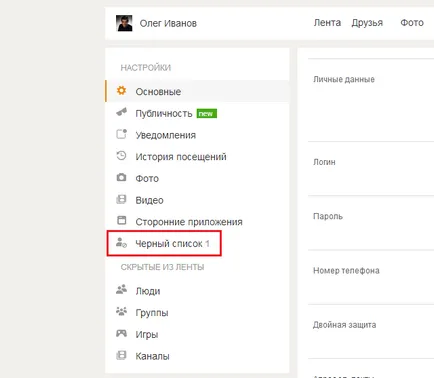Viewport: 434px width, 378px height.
Task: Go to the Лента tab
Action: pos(327,23)
